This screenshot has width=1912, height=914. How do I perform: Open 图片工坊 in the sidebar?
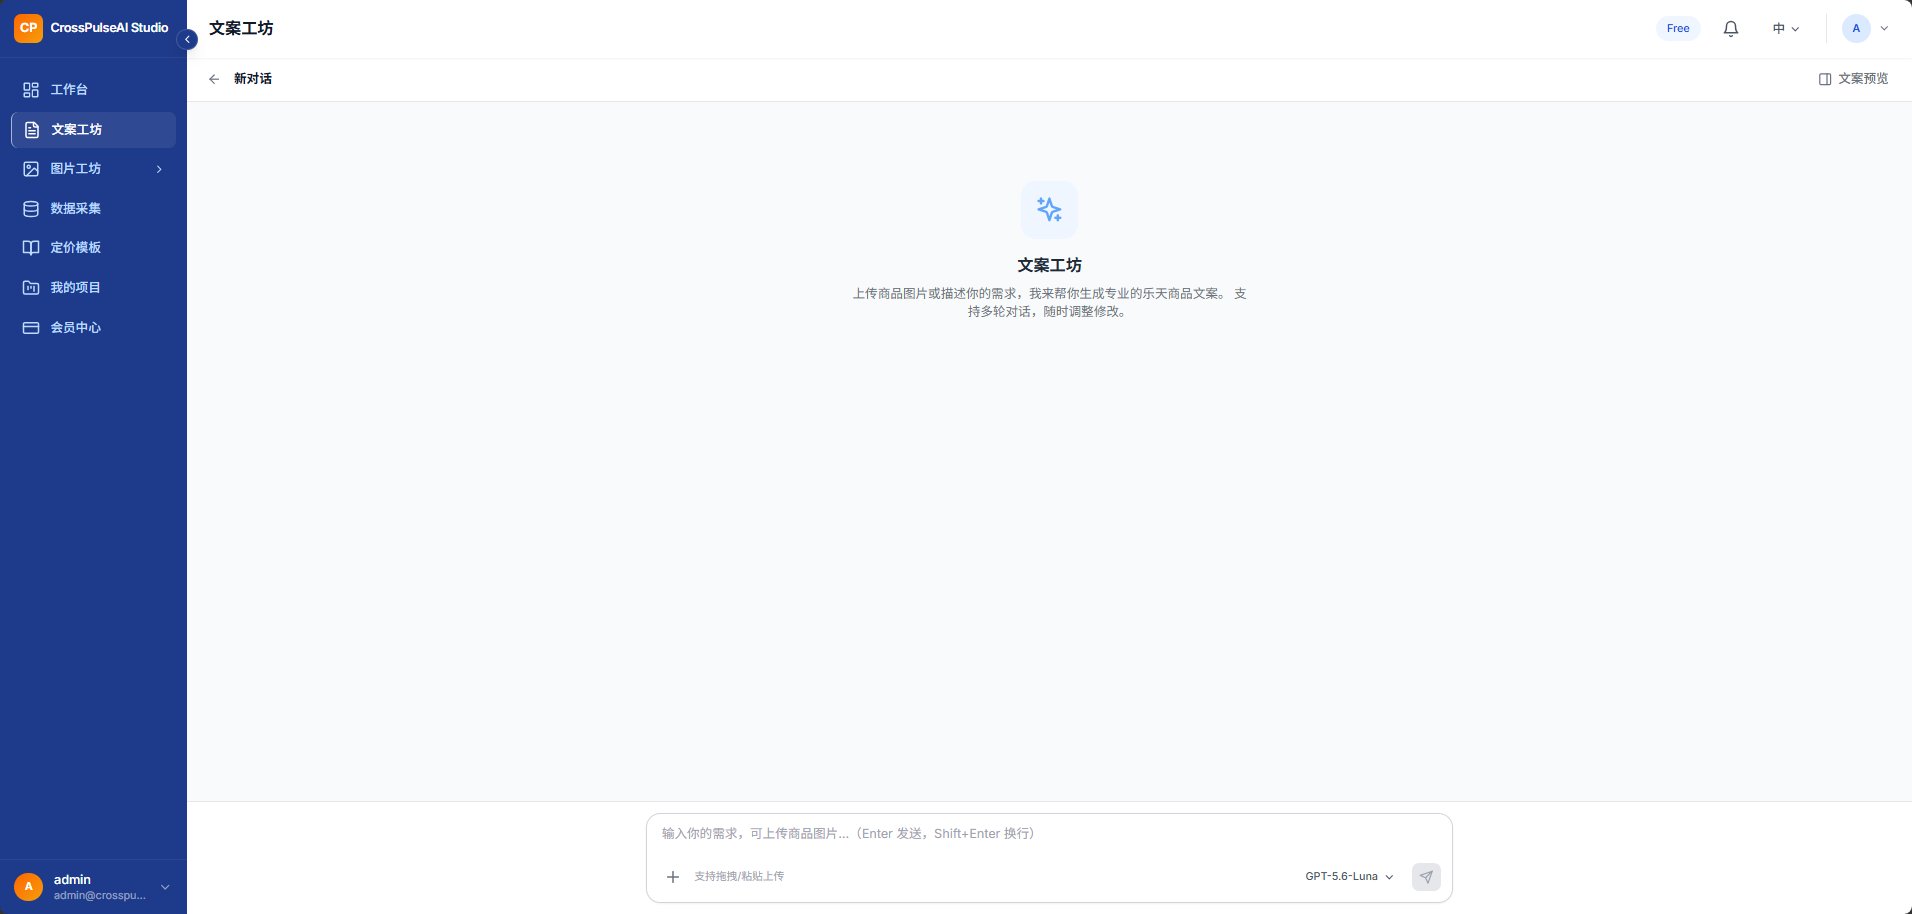point(93,169)
